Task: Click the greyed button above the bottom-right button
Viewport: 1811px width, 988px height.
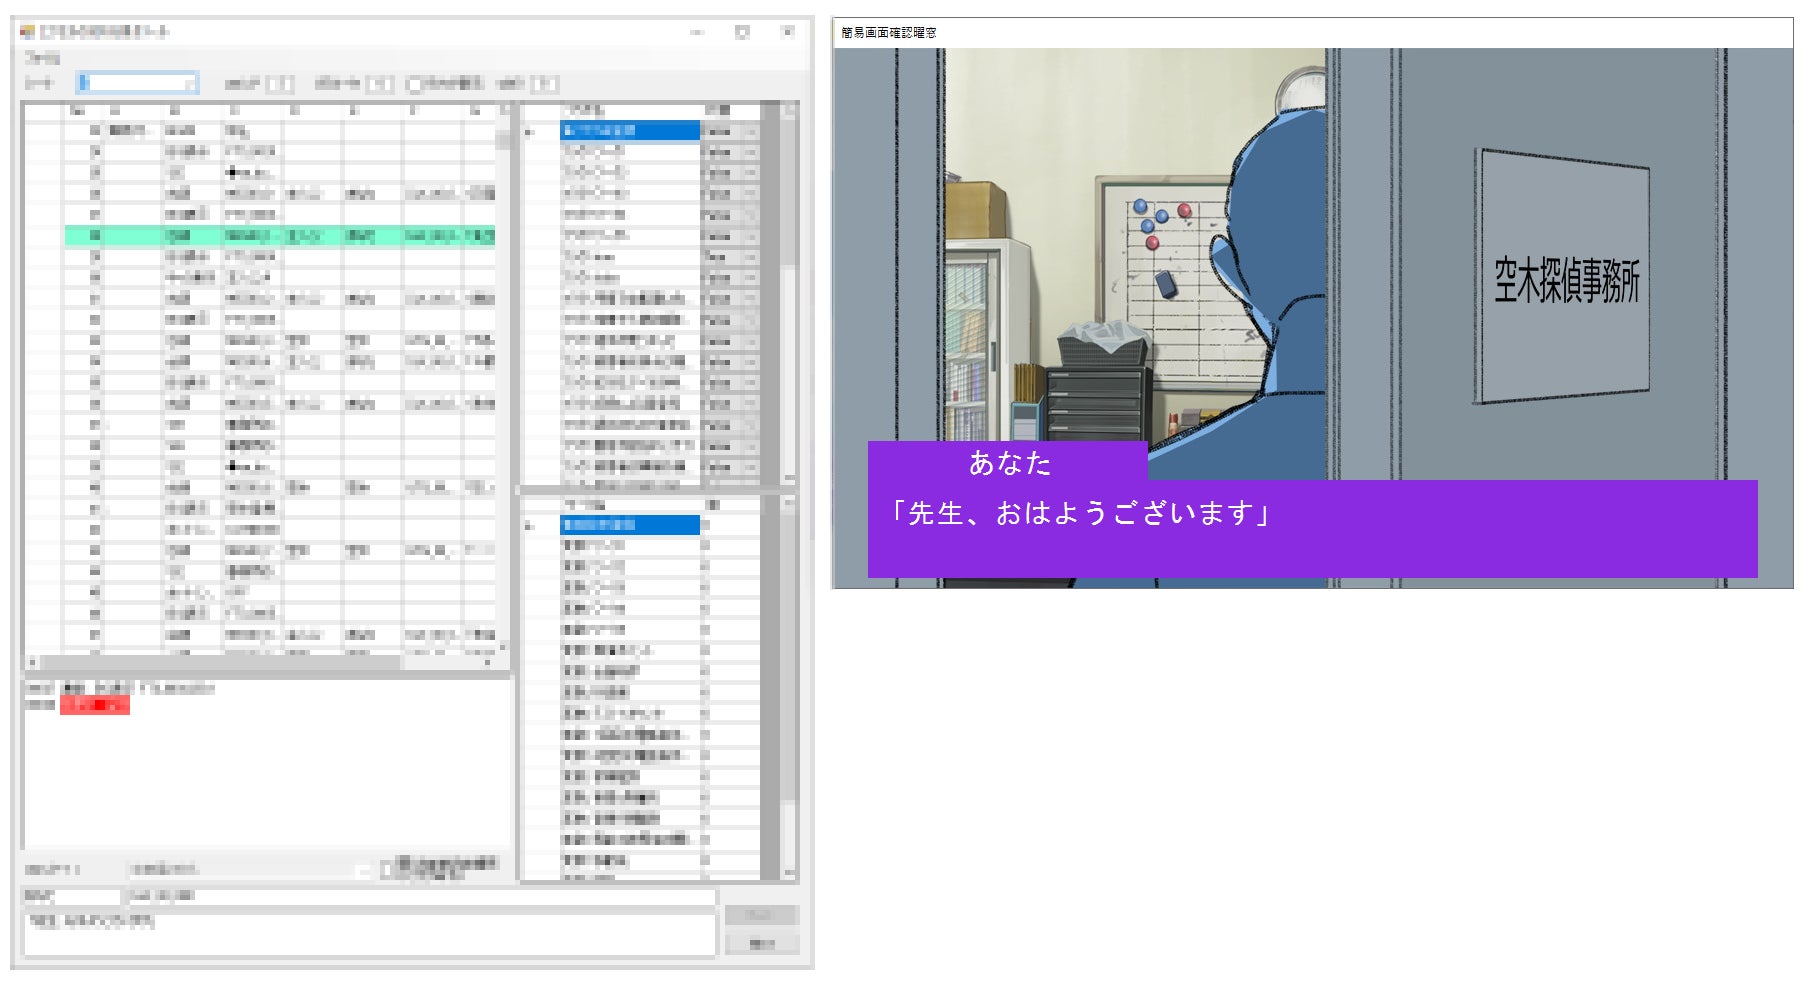Action: [761, 916]
